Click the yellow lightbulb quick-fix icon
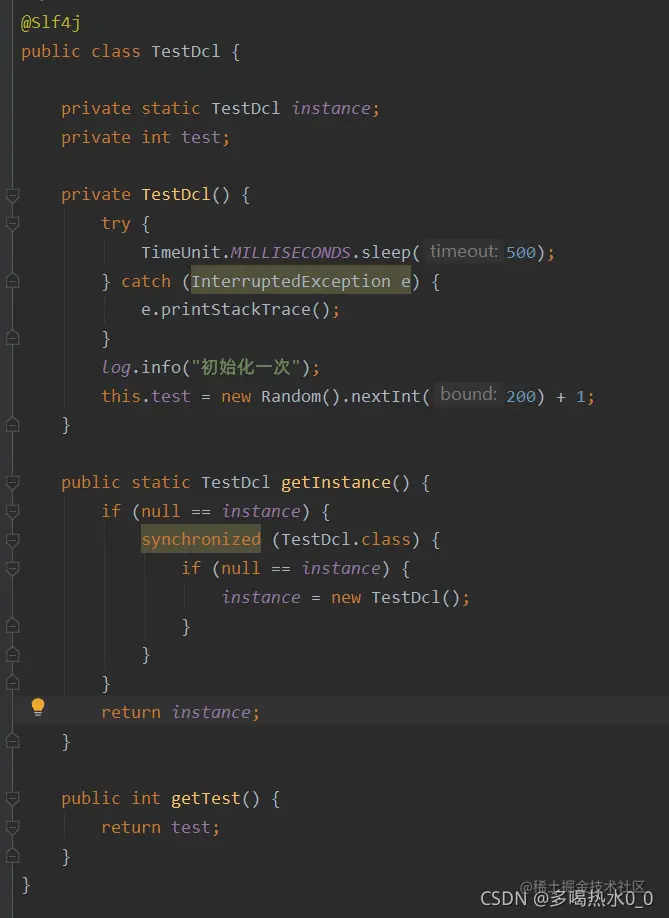This screenshot has width=669, height=918. coord(38,707)
